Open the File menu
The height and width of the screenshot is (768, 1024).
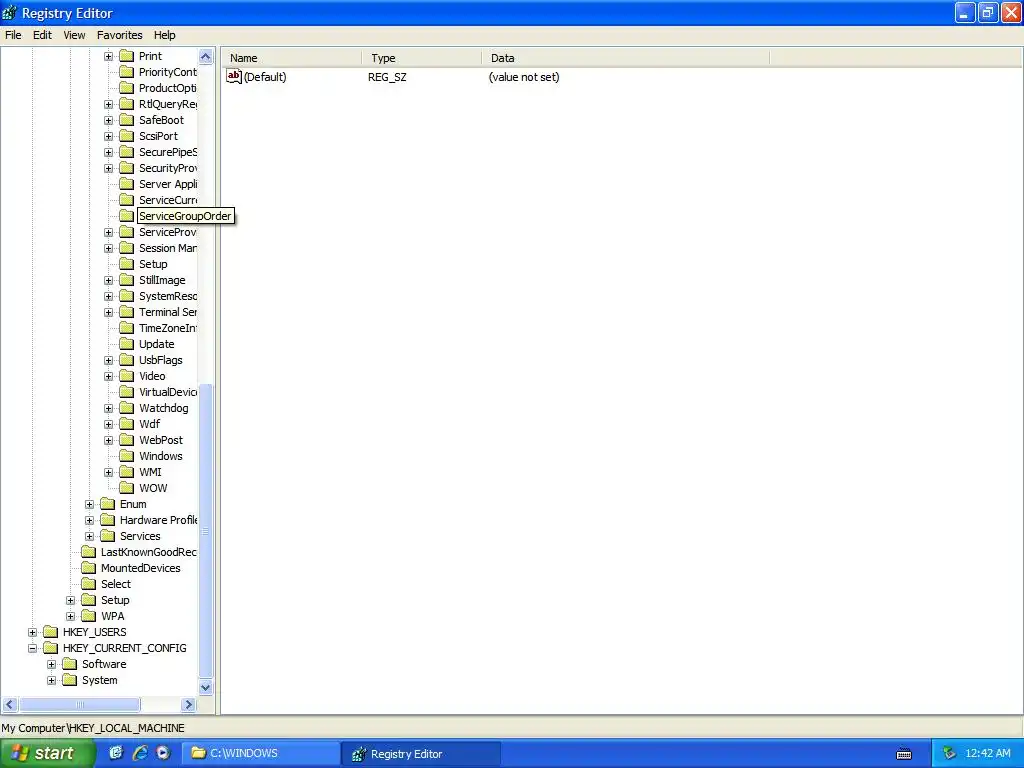13,35
